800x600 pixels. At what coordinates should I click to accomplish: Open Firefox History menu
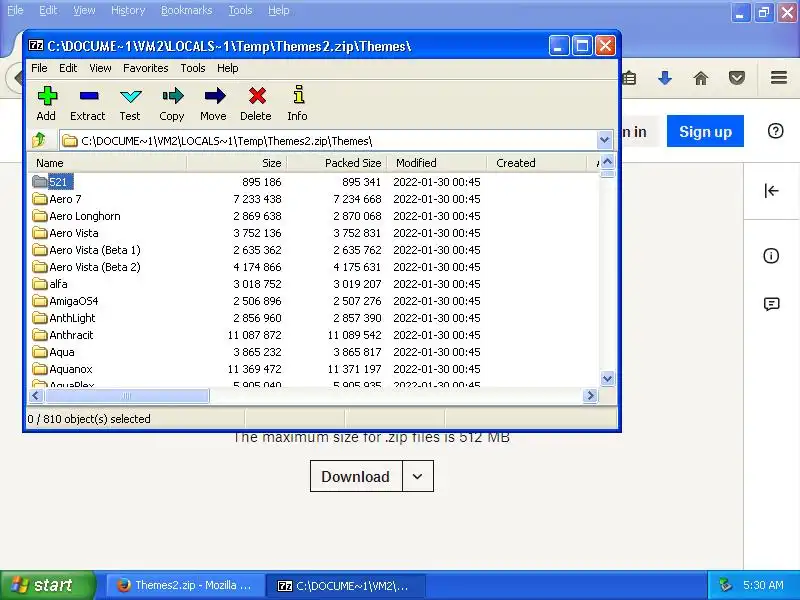[128, 10]
